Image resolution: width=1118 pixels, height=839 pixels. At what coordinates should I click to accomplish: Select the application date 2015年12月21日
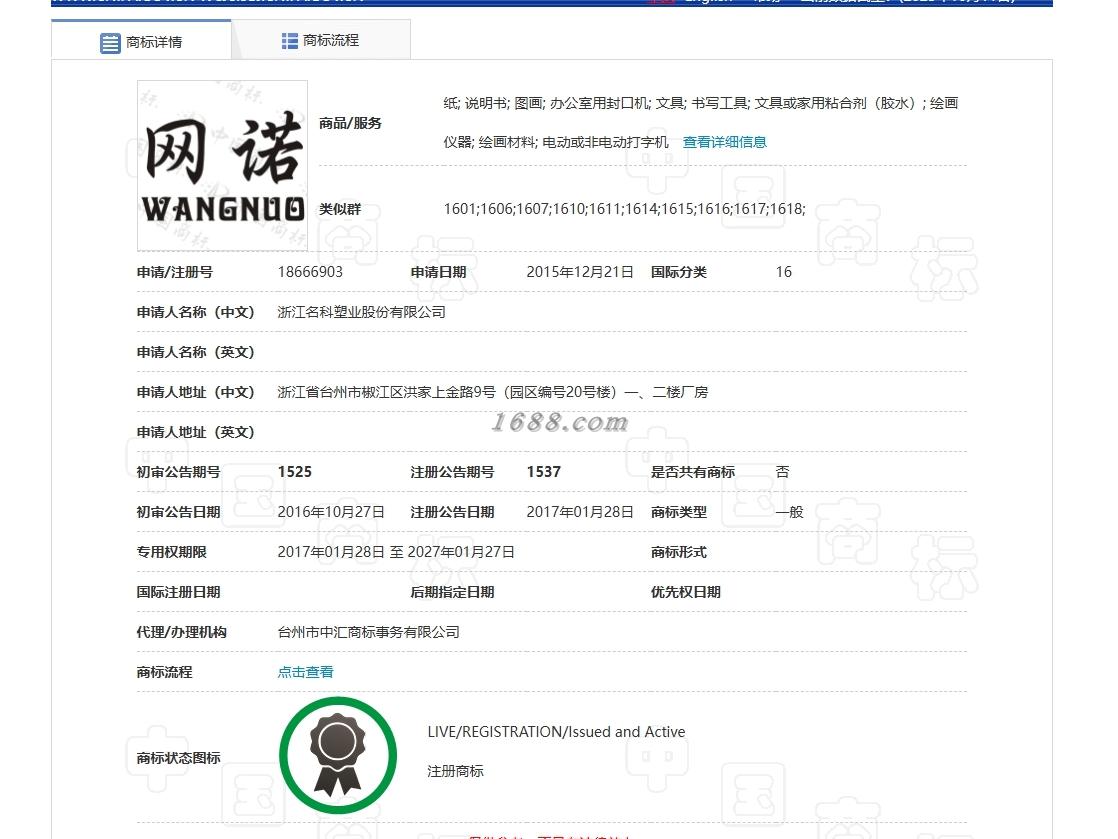coord(580,272)
